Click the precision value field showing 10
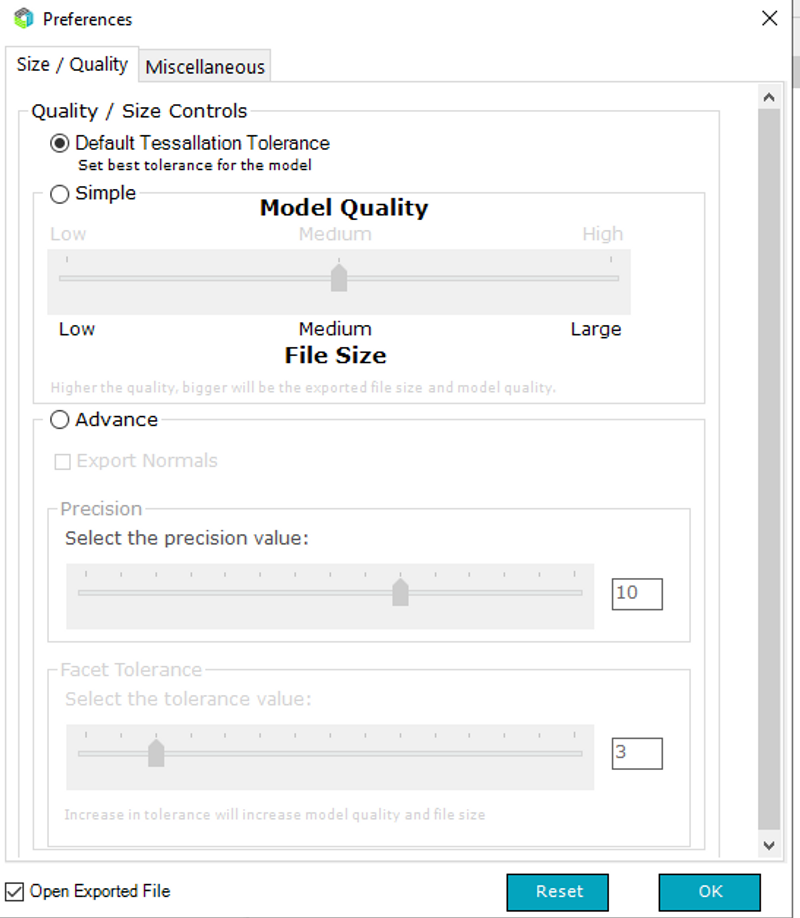The height and width of the screenshot is (918, 800). point(637,594)
